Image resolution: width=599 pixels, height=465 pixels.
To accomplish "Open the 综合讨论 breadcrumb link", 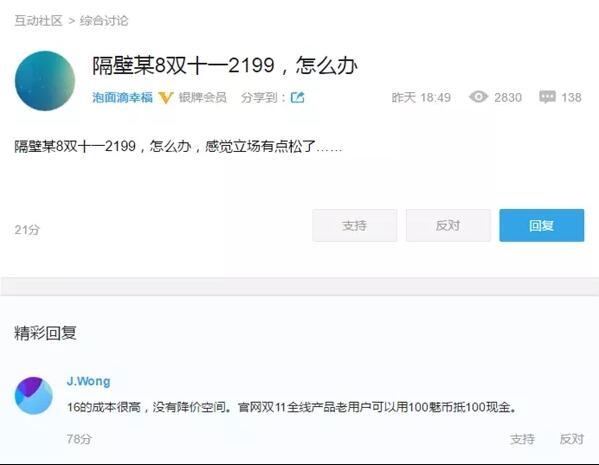I will click(x=104, y=21).
